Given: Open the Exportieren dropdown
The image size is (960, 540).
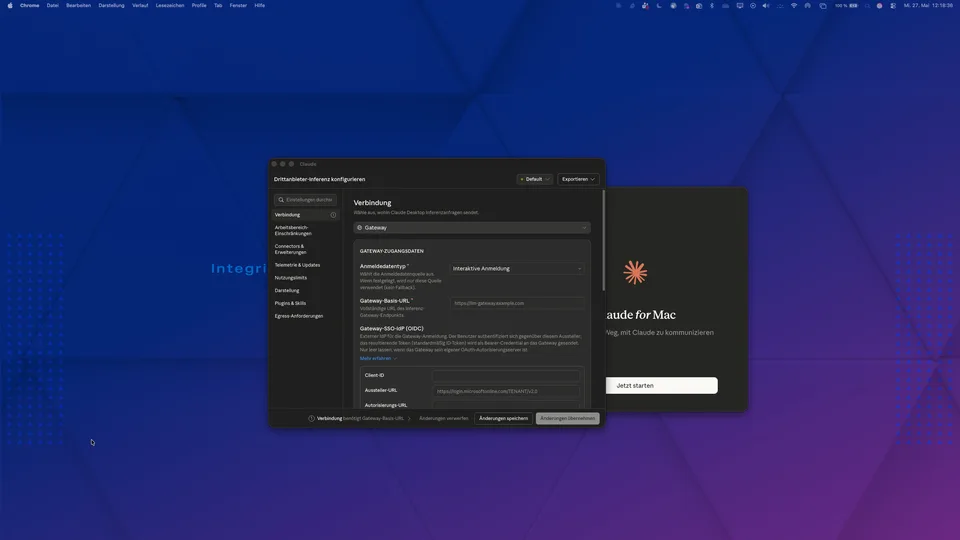Looking at the screenshot, I should click(x=579, y=179).
